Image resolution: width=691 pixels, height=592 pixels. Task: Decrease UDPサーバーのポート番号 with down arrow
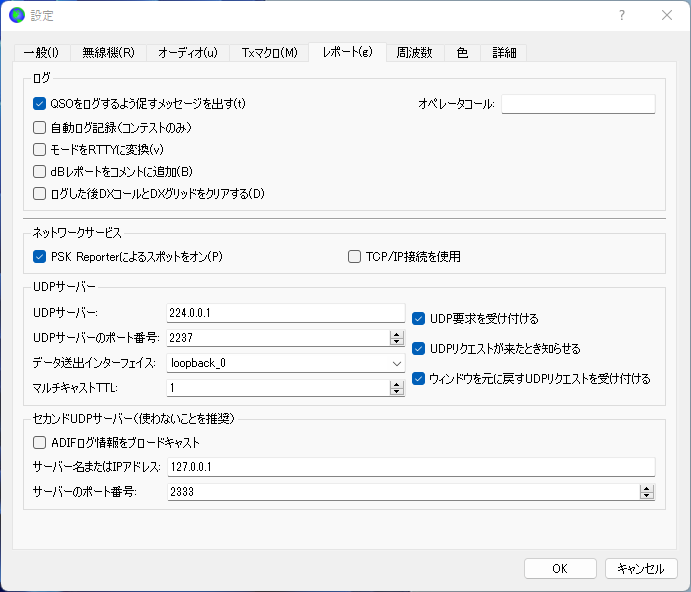397,342
